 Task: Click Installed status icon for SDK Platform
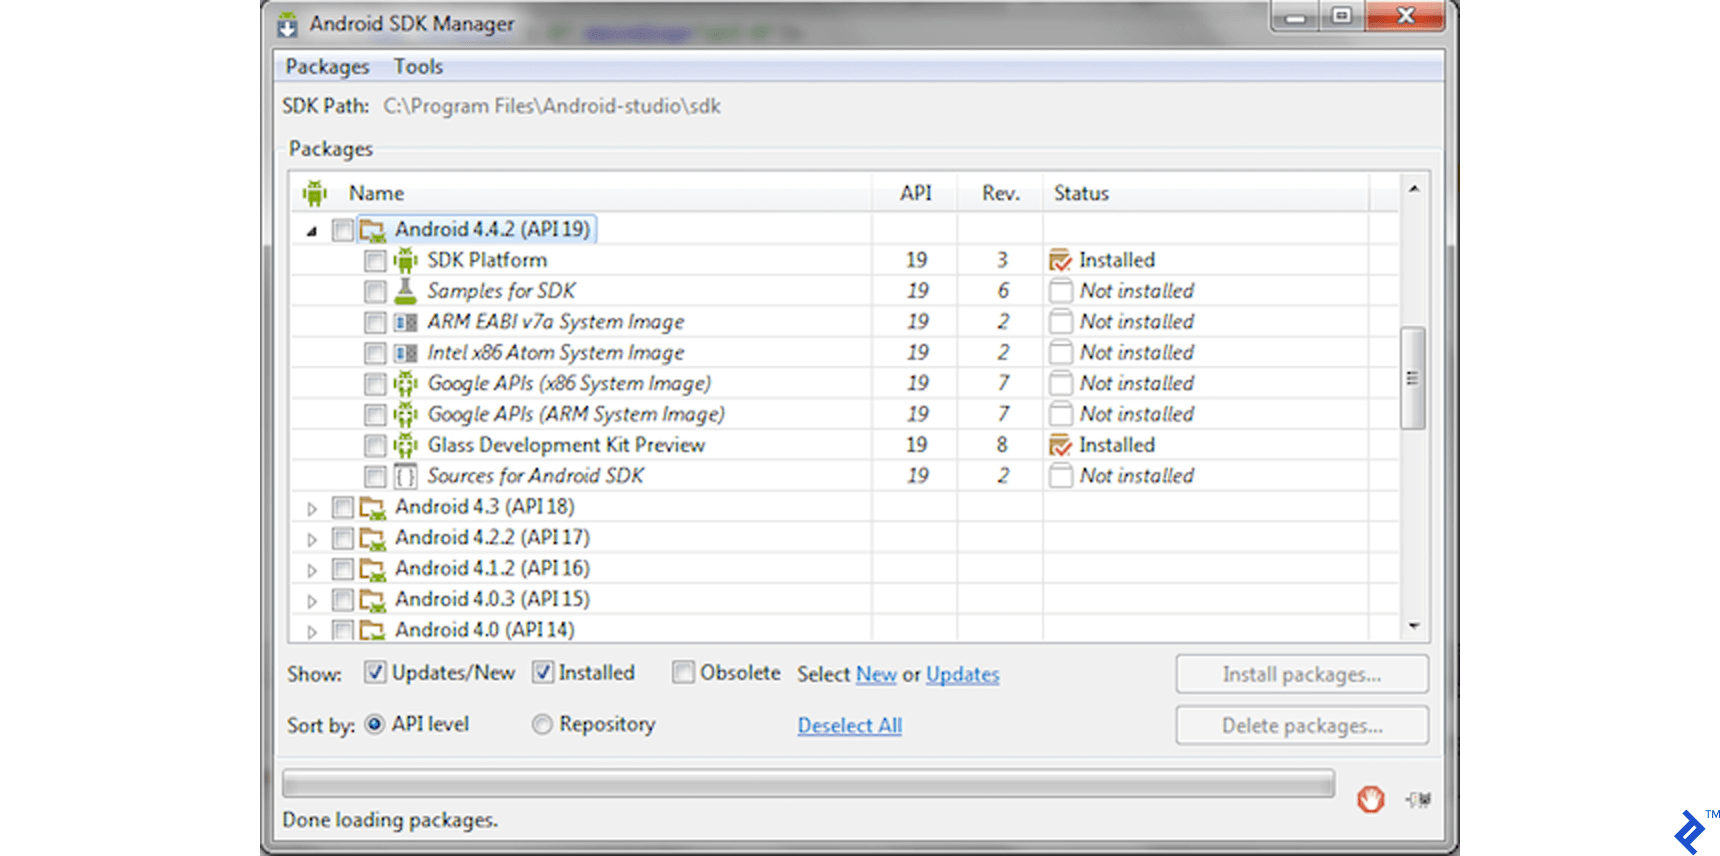(1060, 260)
